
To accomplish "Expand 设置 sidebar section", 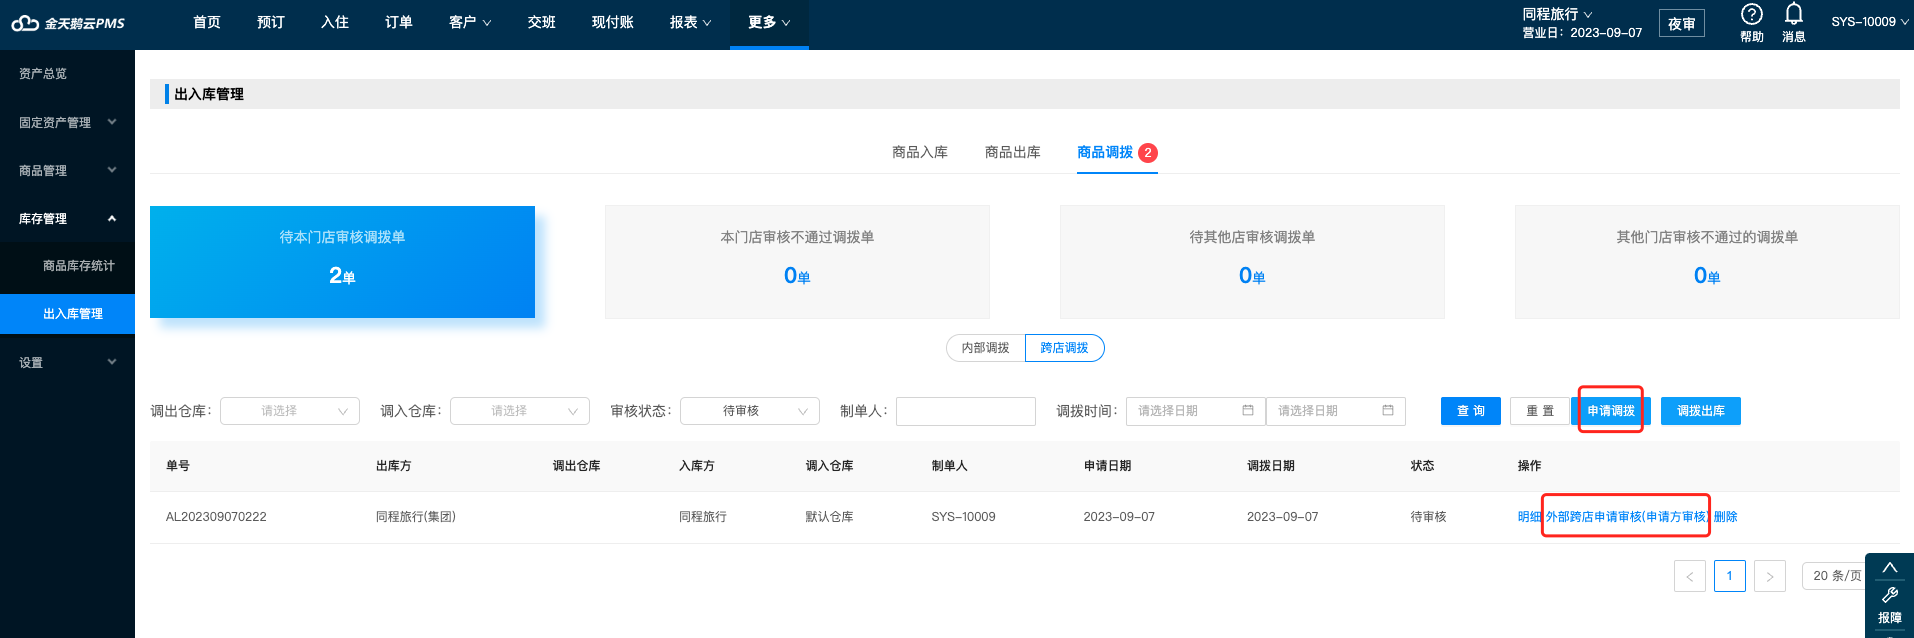I will point(67,362).
